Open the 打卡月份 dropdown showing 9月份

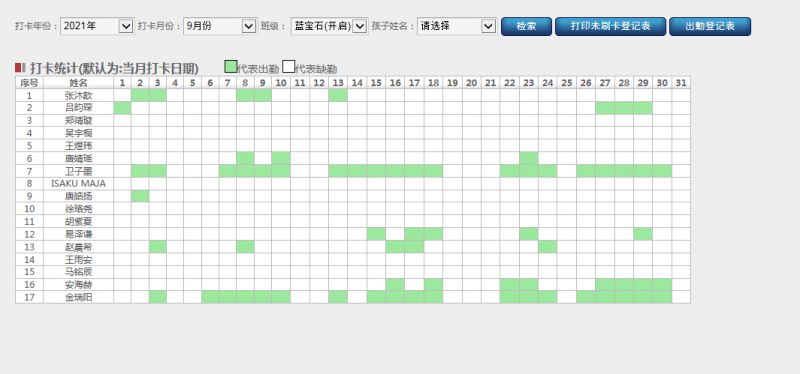(220, 26)
